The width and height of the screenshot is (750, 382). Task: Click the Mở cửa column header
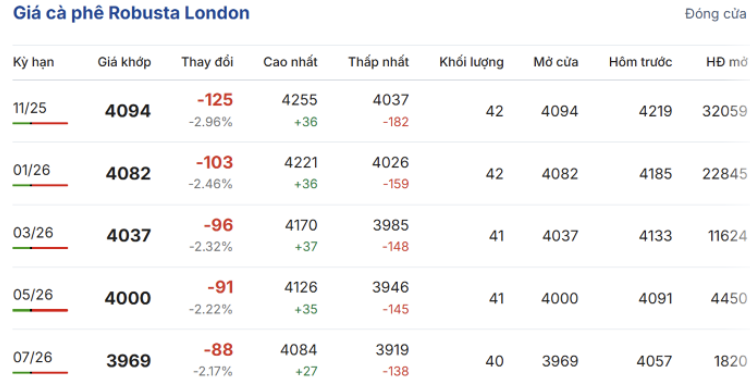(x=556, y=62)
